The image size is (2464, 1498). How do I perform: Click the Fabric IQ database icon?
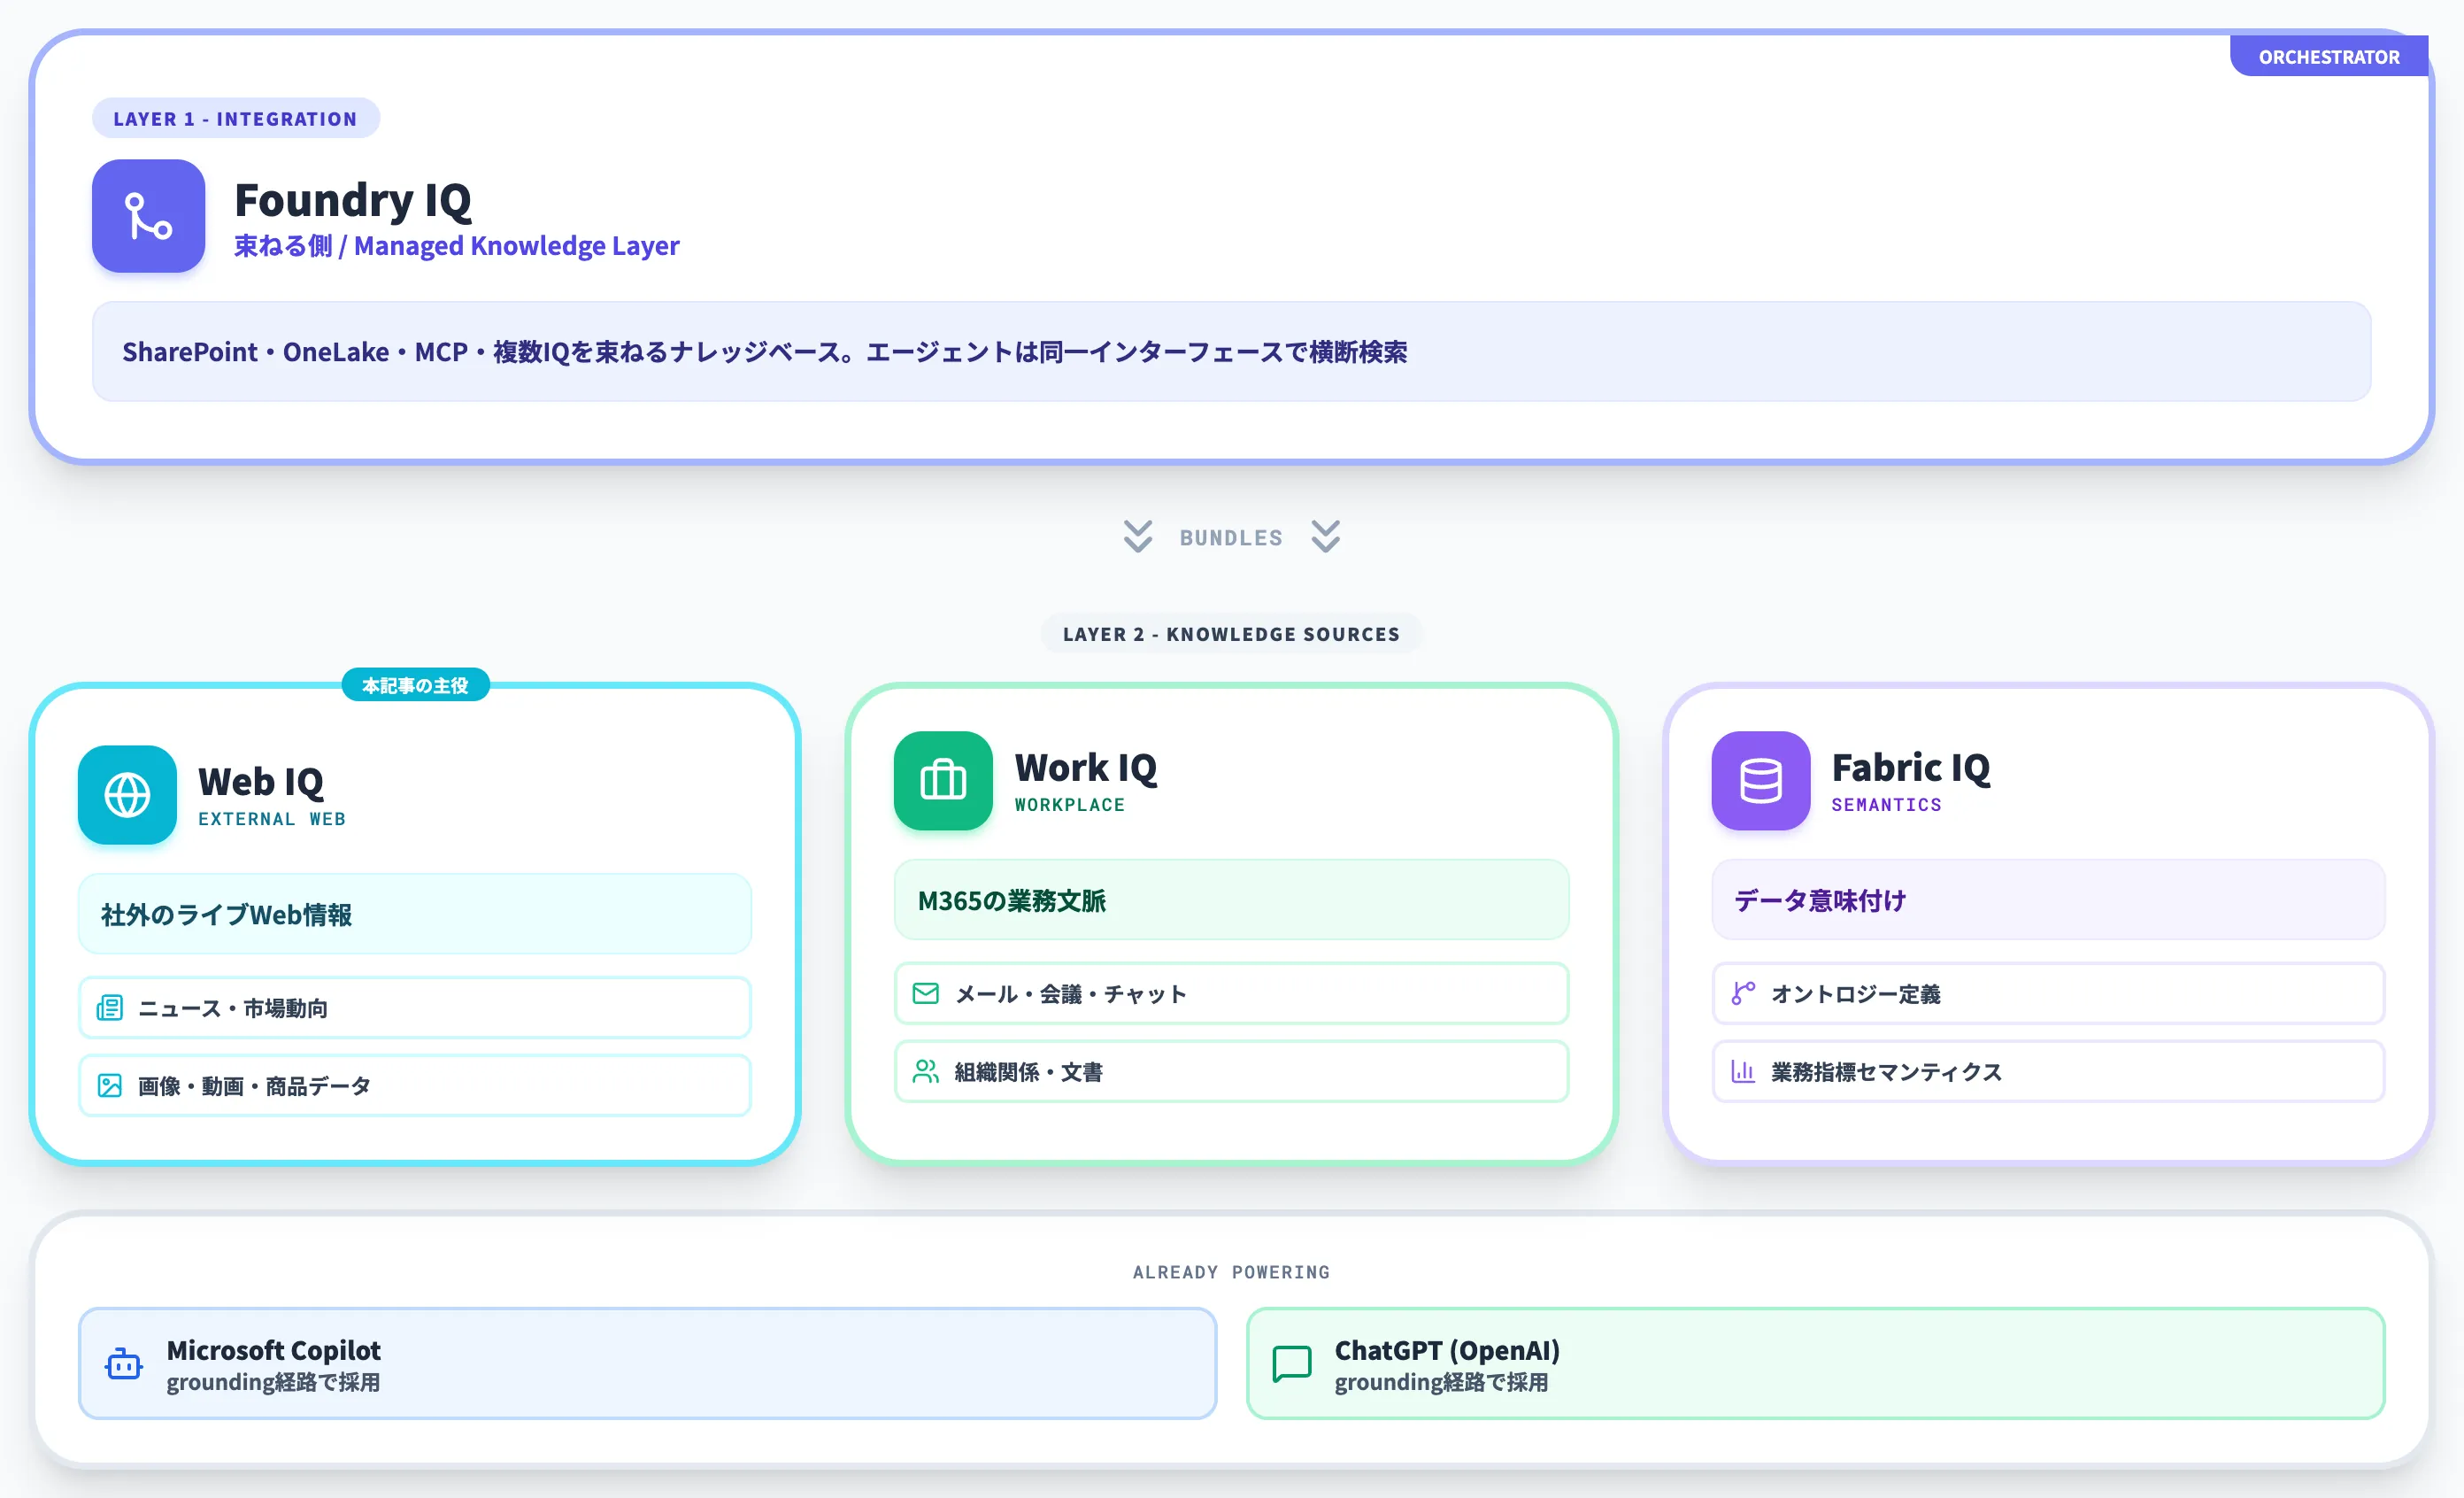click(1760, 781)
